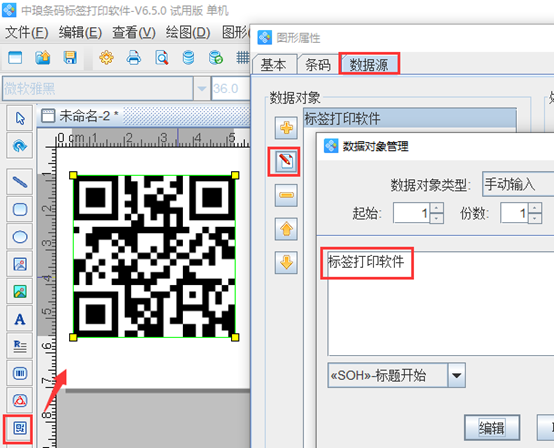Select the rounded rectangle tool

(20, 210)
